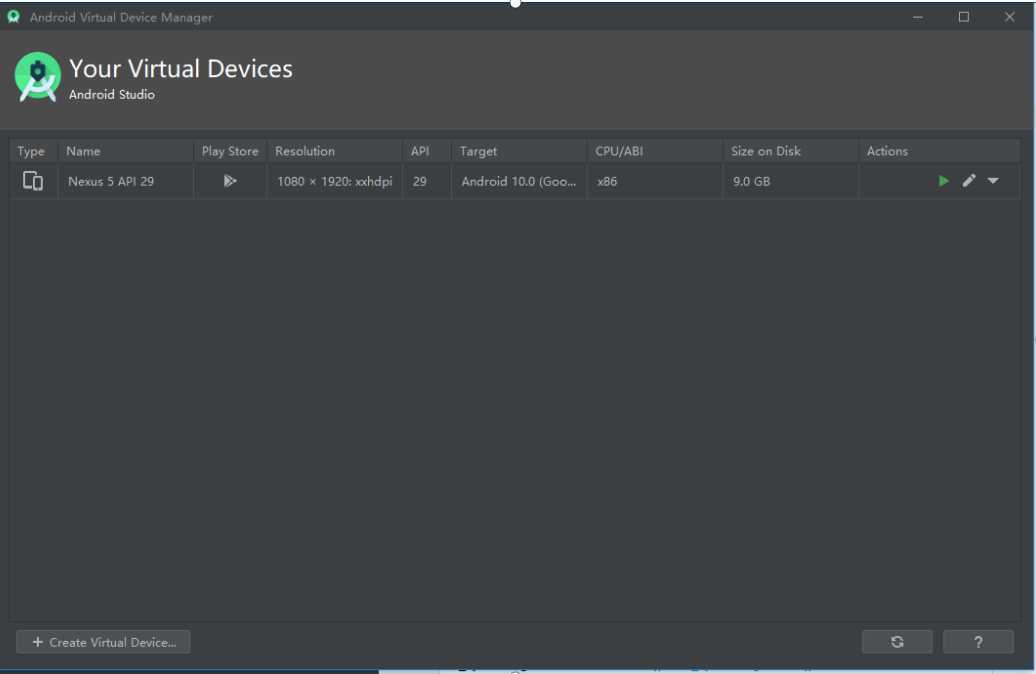Screen dimensions: 1036x674
Task: Sort by Size on Disk column
Action: pyautogui.click(x=766, y=151)
